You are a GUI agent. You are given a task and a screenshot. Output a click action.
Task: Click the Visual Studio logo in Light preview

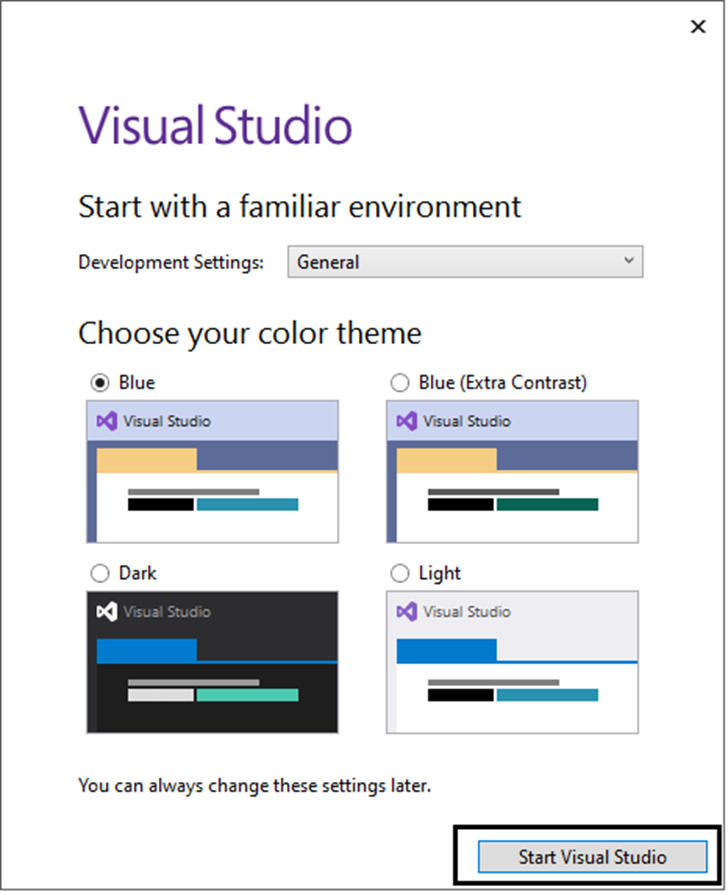point(407,612)
